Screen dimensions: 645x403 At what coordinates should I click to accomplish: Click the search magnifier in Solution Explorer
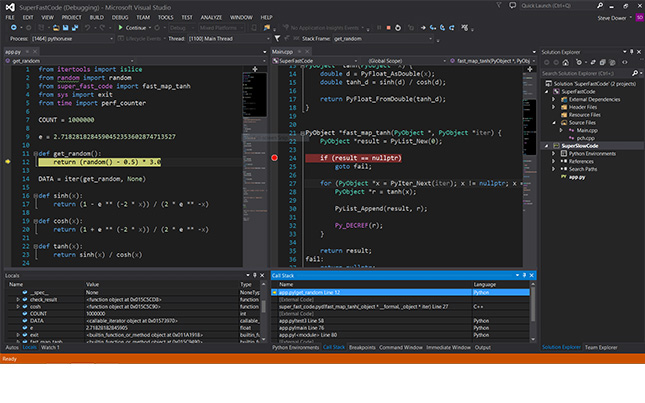coord(634,73)
